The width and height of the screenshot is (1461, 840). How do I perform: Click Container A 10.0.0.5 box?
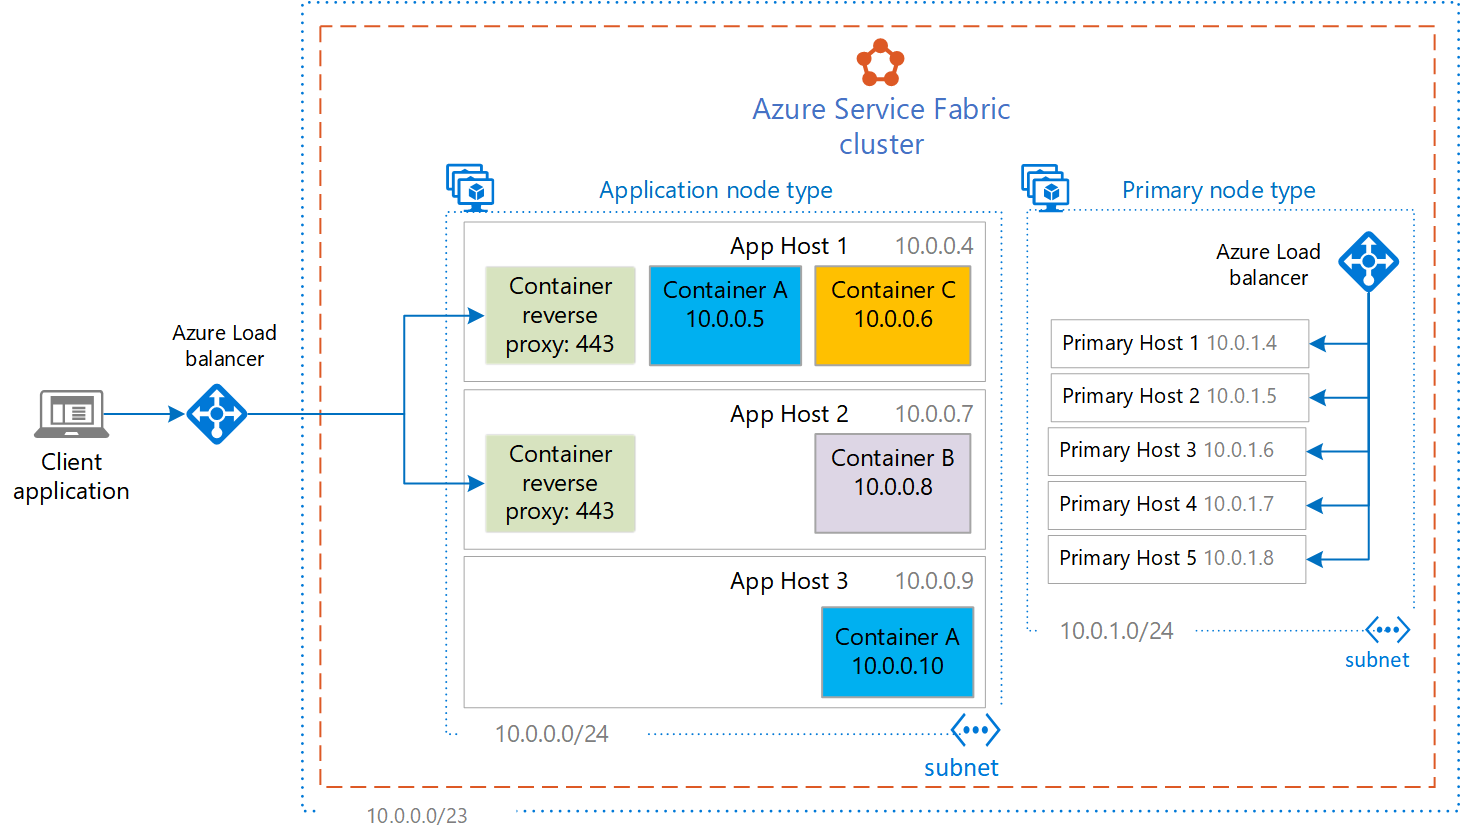725,315
